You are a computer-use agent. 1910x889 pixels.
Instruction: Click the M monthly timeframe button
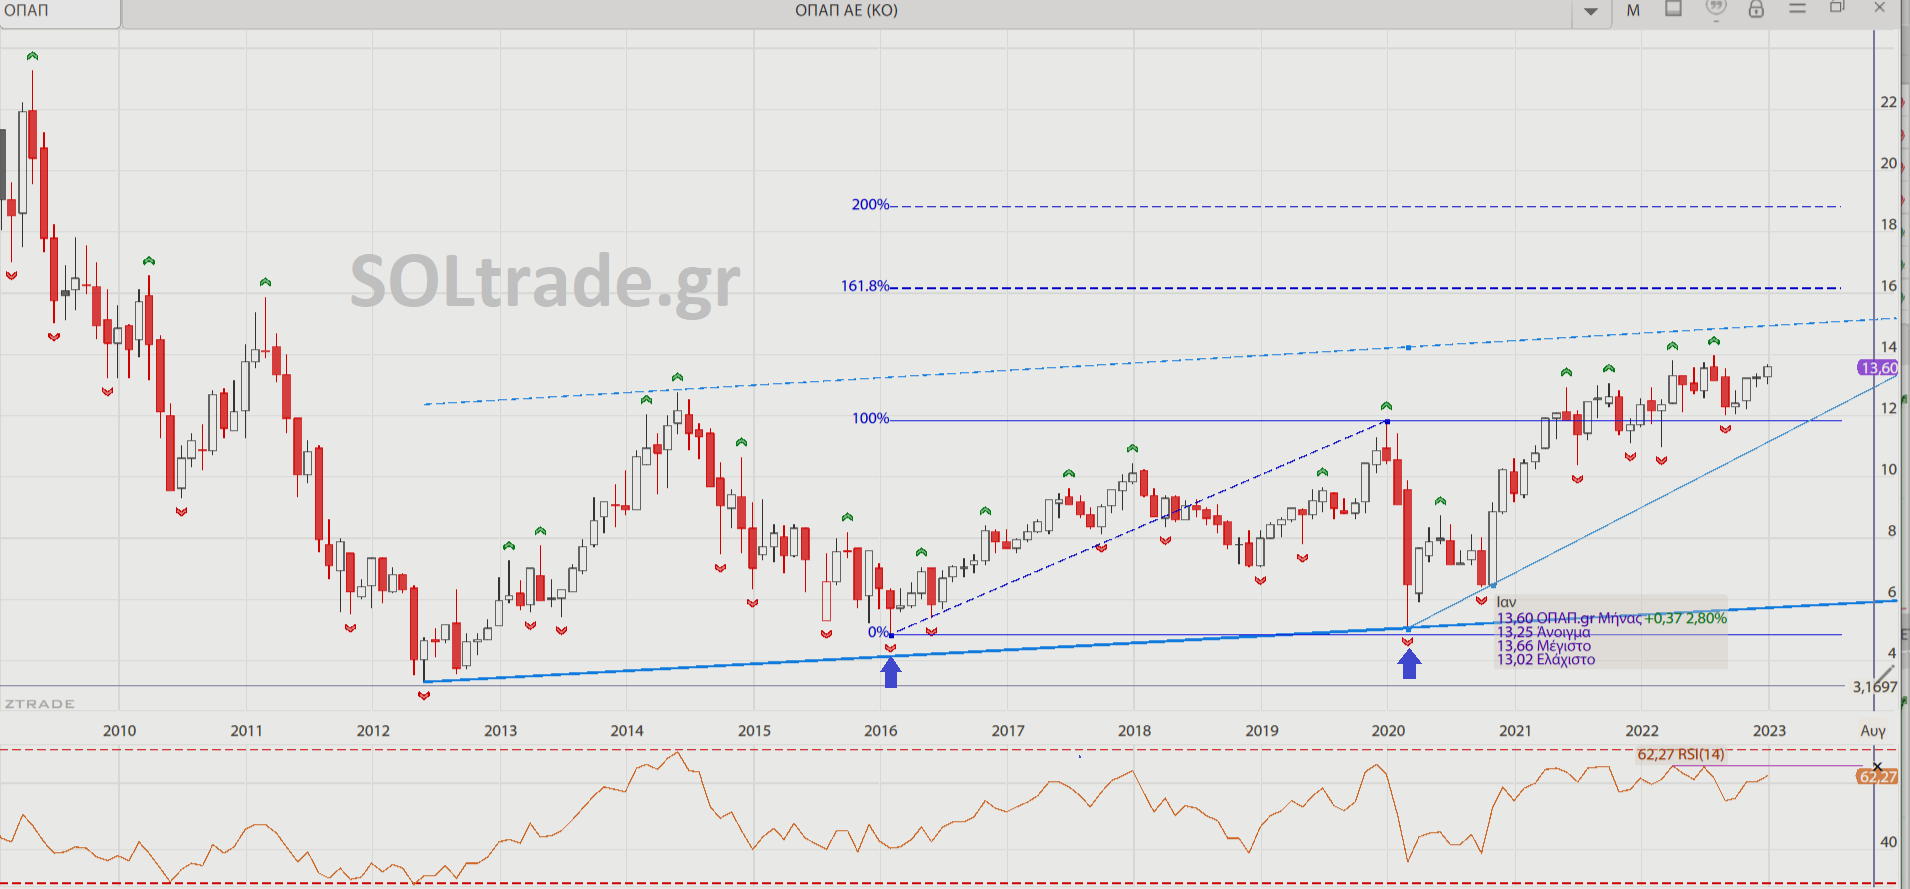pyautogui.click(x=1633, y=11)
